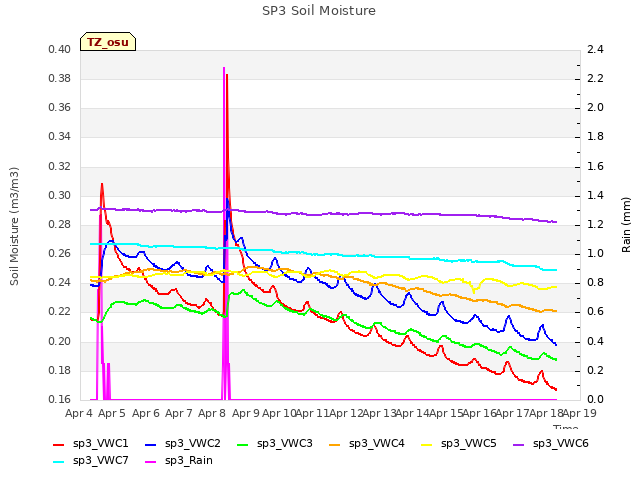Click the TZ_osu annotation label
Image resolution: width=640 pixels, height=480 pixels.
pos(108,42)
